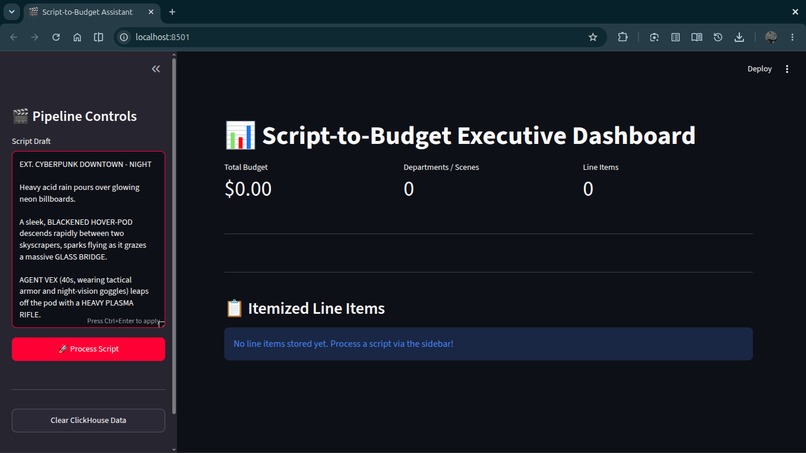This screenshot has height=453, width=806.
Task: Click the Deploy button
Action: coord(759,69)
